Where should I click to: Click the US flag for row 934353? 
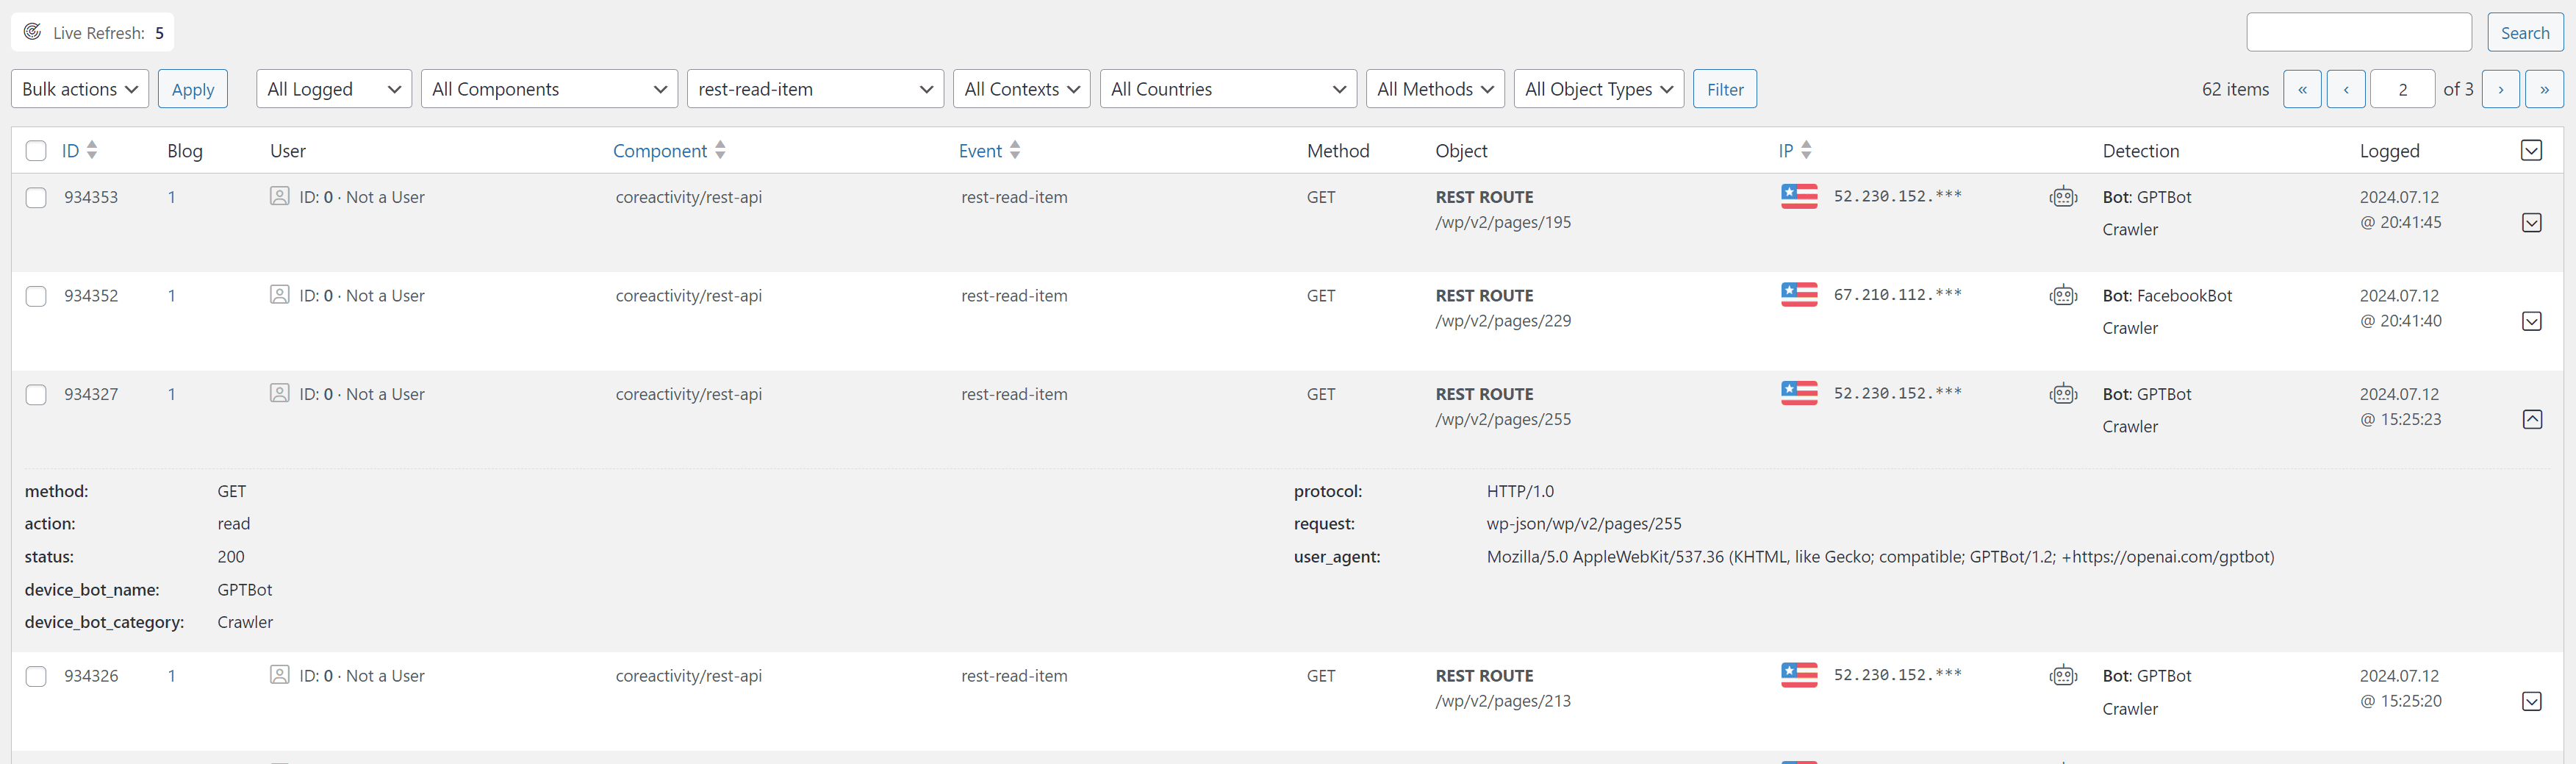click(x=1799, y=196)
